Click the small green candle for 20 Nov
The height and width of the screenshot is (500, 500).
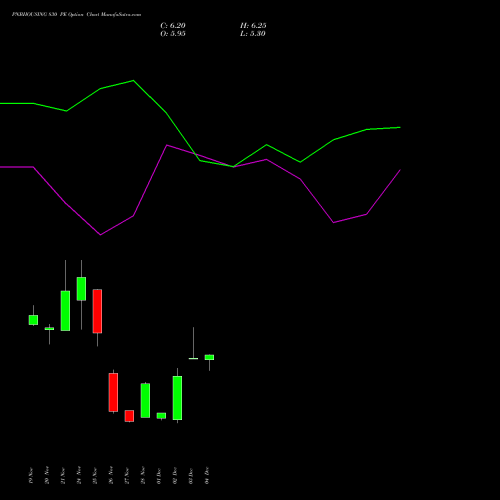(x=49, y=329)
